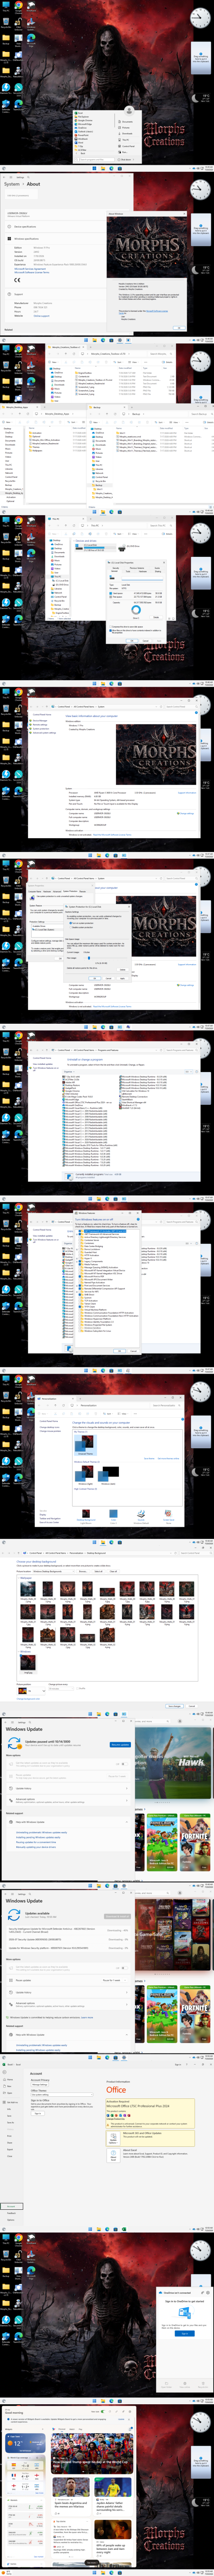Click the About Word button
The width and height of the screenshot is (214, 2576).
pos(114,2156)
